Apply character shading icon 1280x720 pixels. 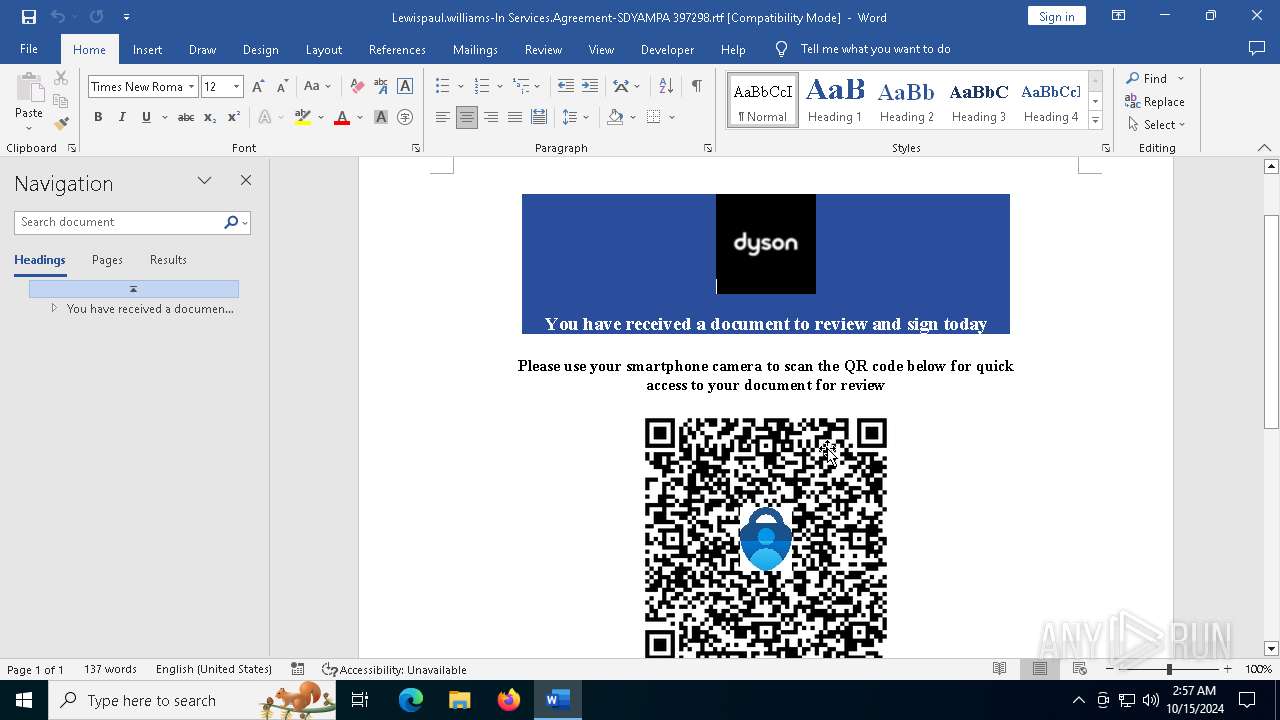[x=381, y=118]
